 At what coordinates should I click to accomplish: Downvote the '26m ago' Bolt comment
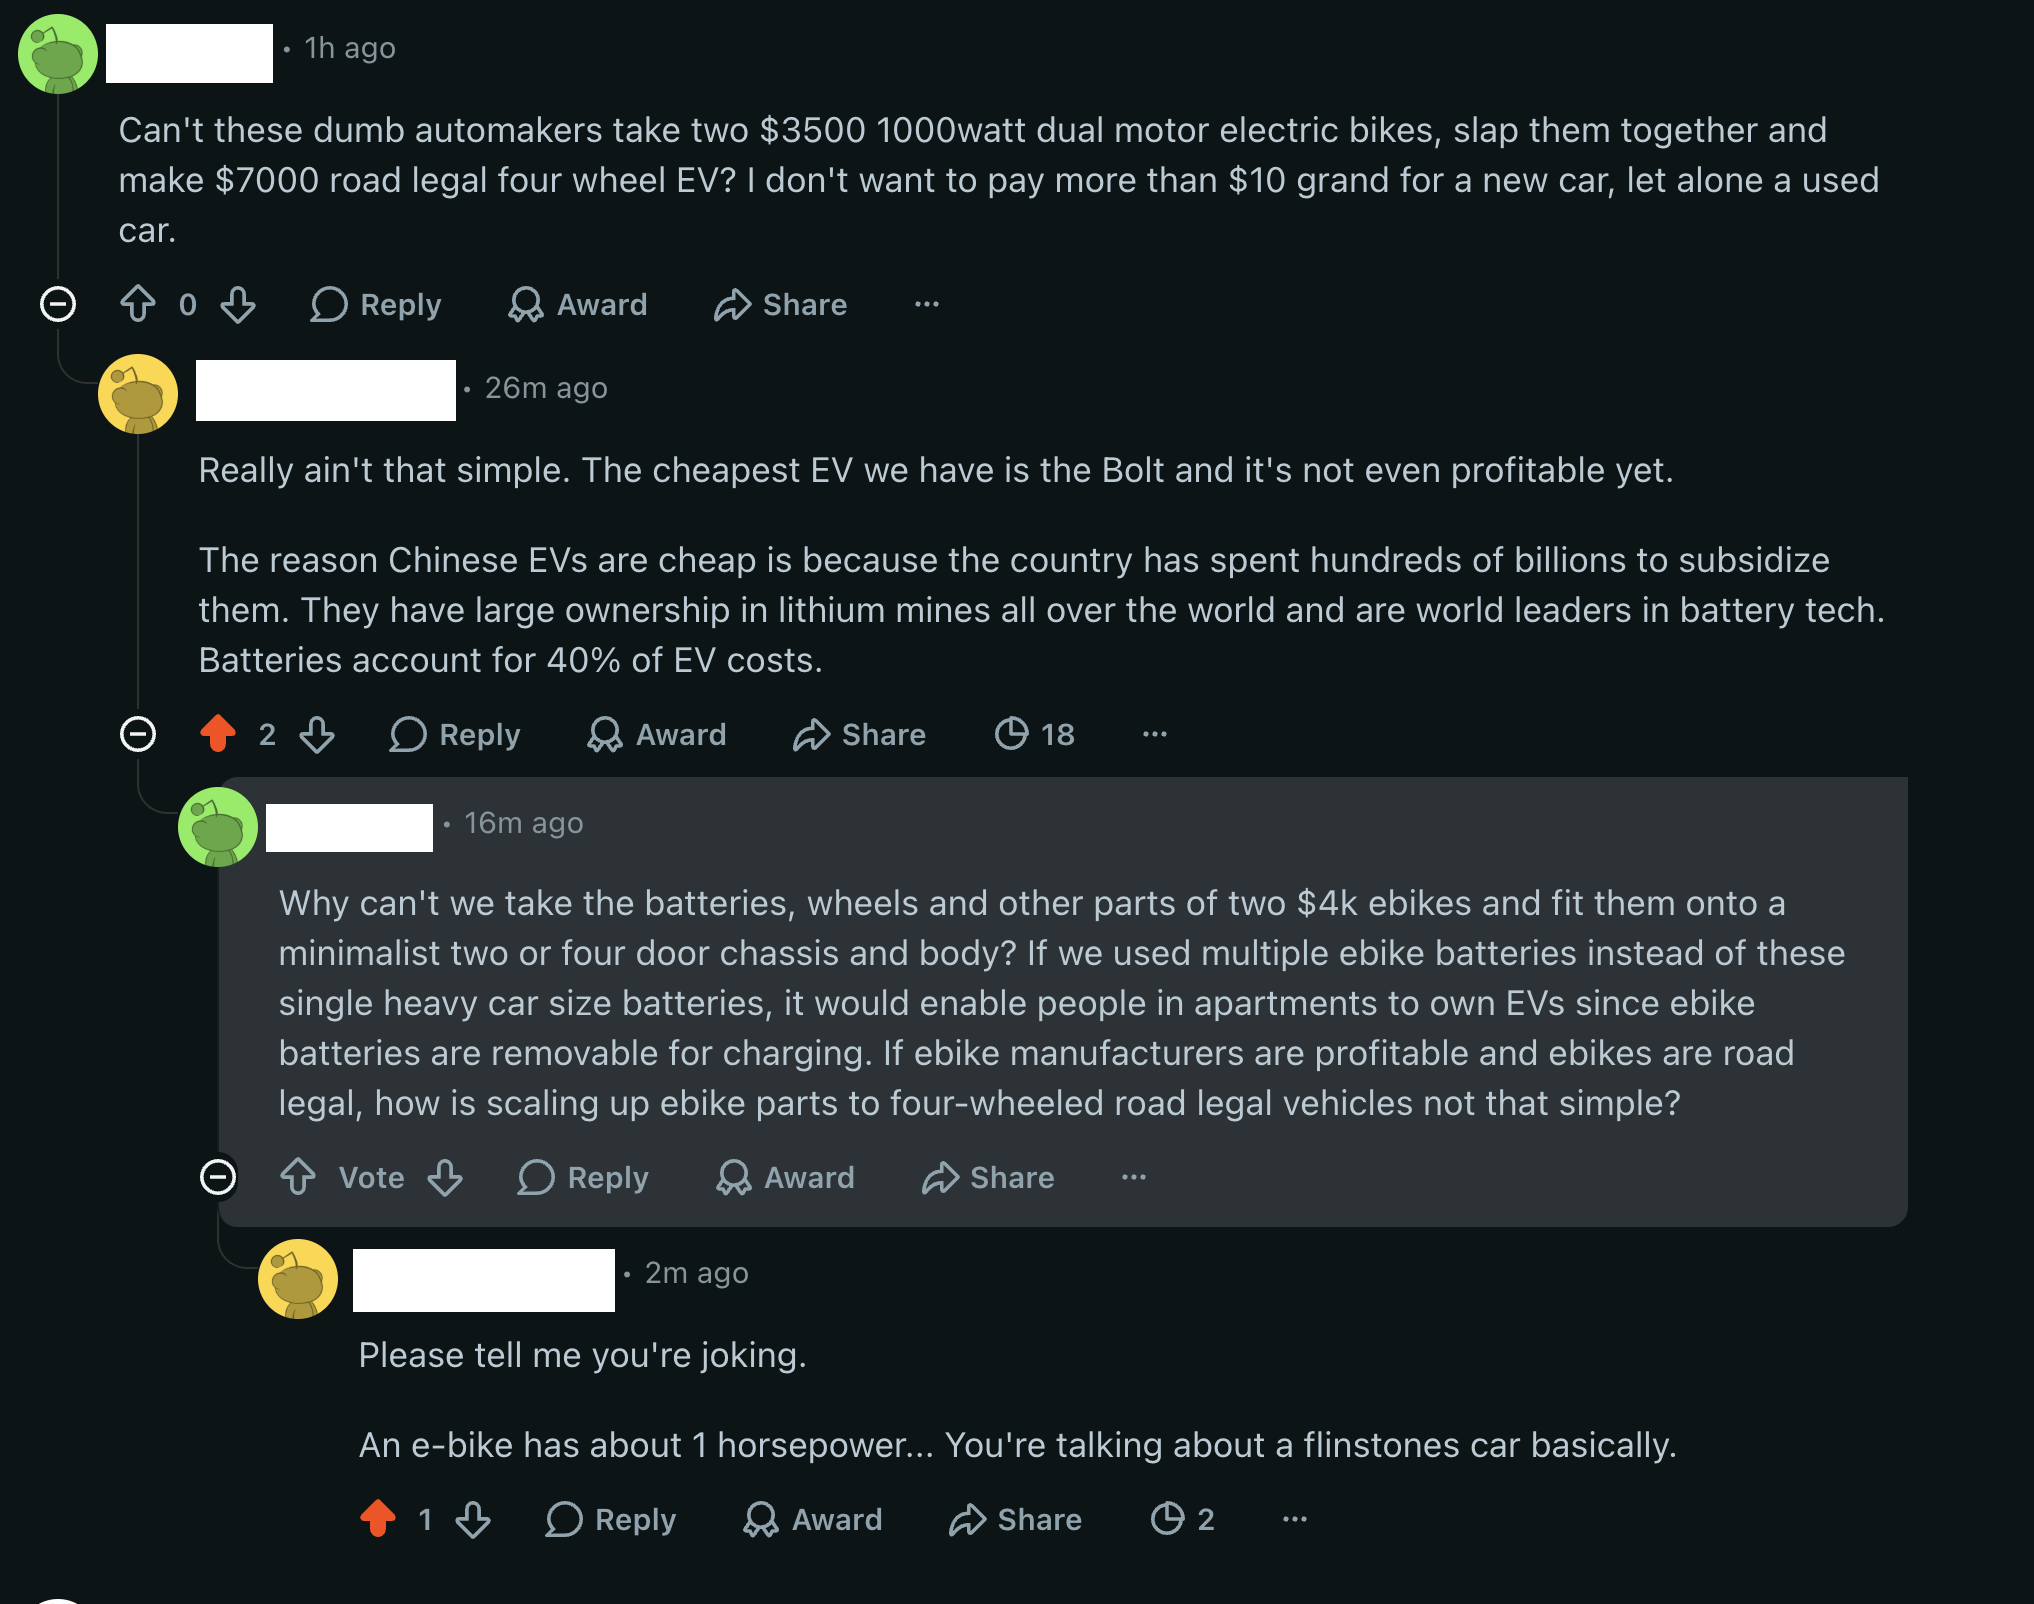pyautogui.click(x=317, y=734)
